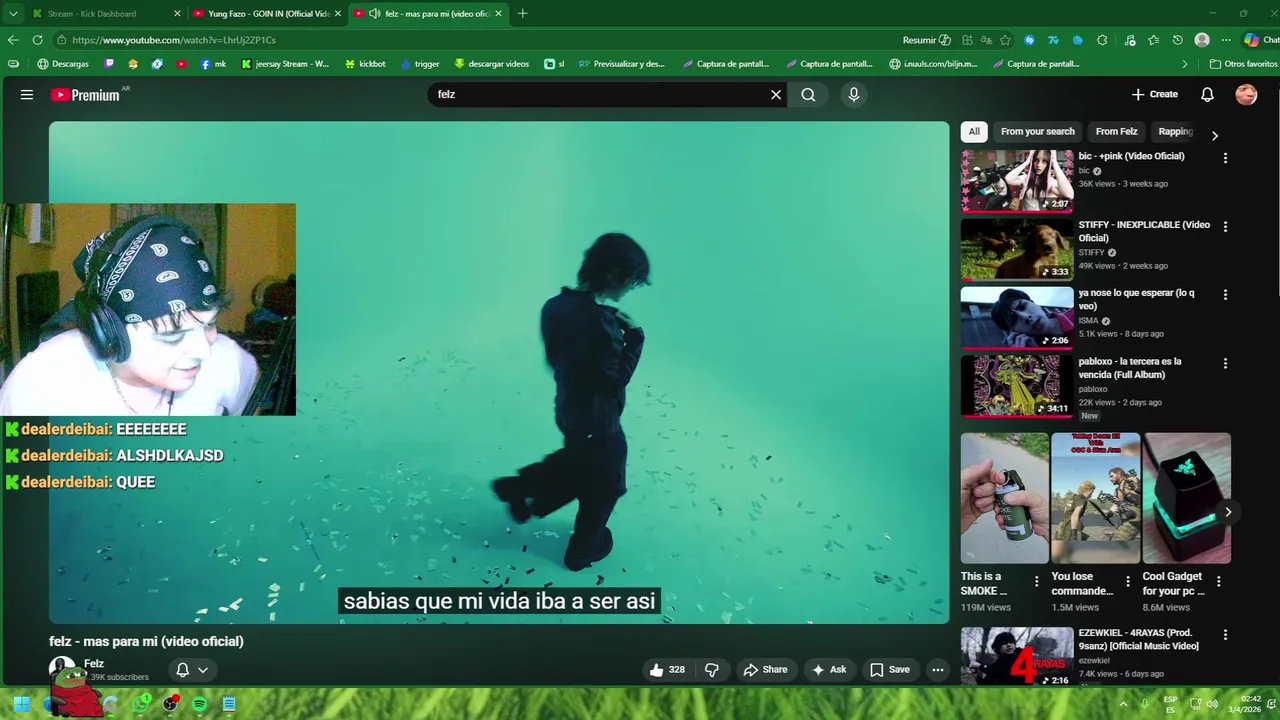Run search with the magnifying glass button
1280x720 pixels.
pyautogui.click(x=808, y=95)
